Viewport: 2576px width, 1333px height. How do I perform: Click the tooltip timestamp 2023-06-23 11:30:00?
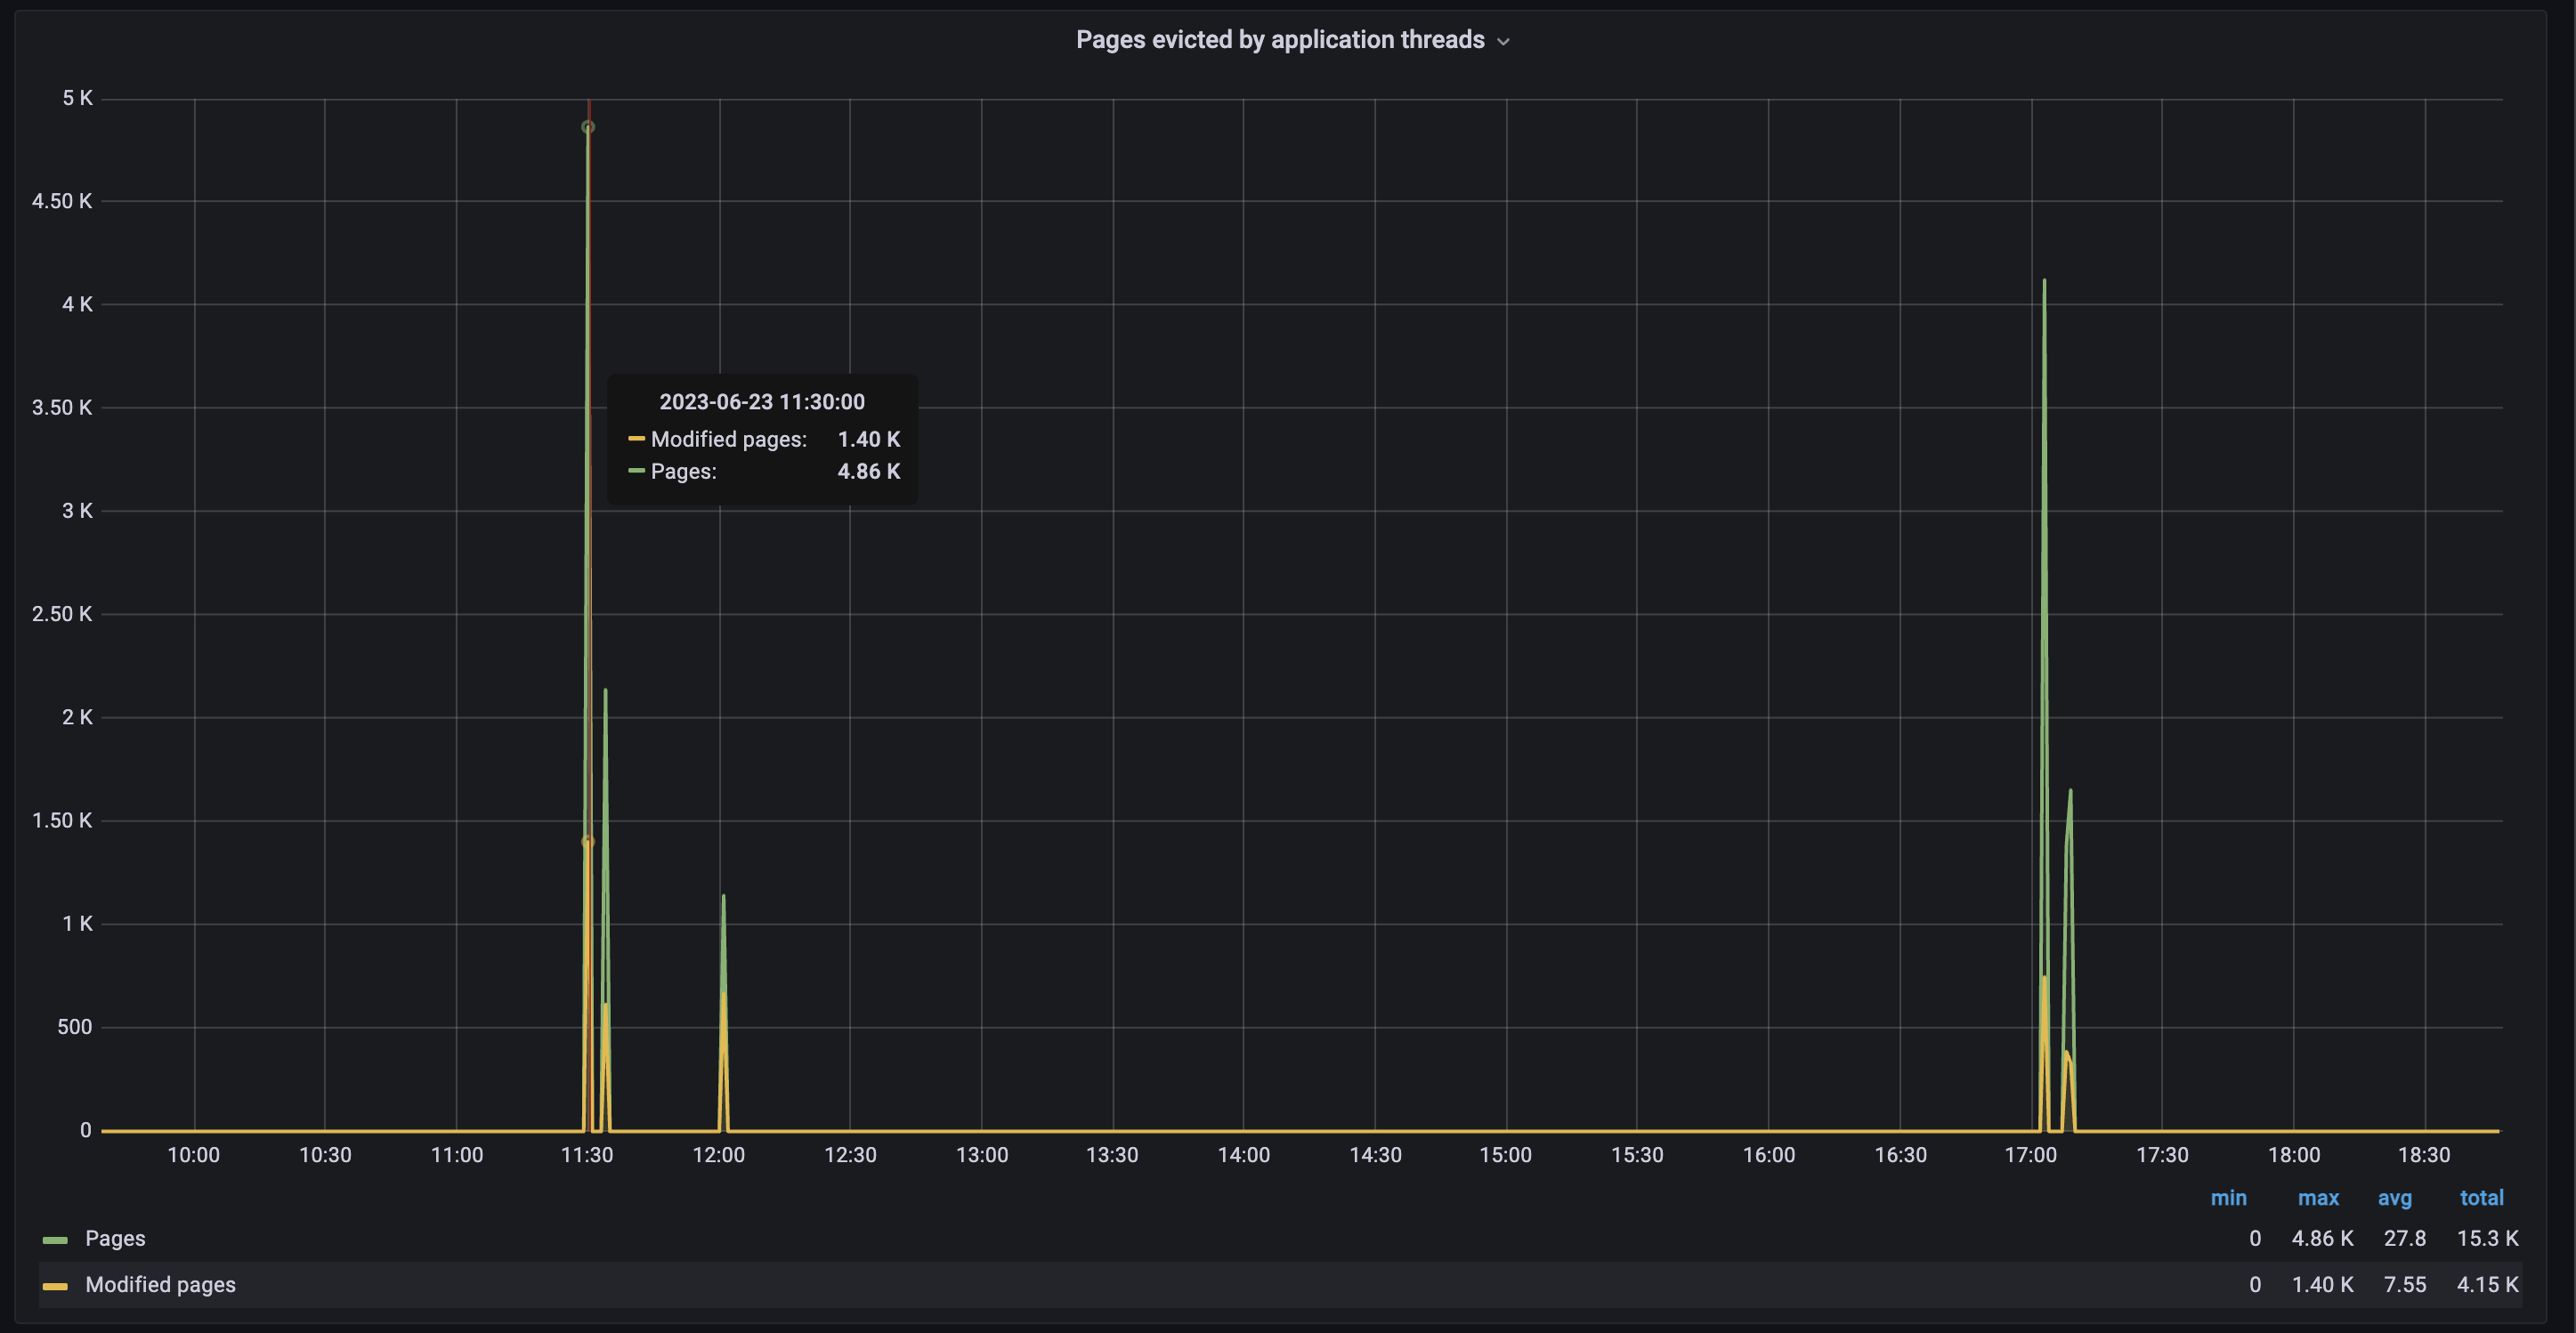762,402
